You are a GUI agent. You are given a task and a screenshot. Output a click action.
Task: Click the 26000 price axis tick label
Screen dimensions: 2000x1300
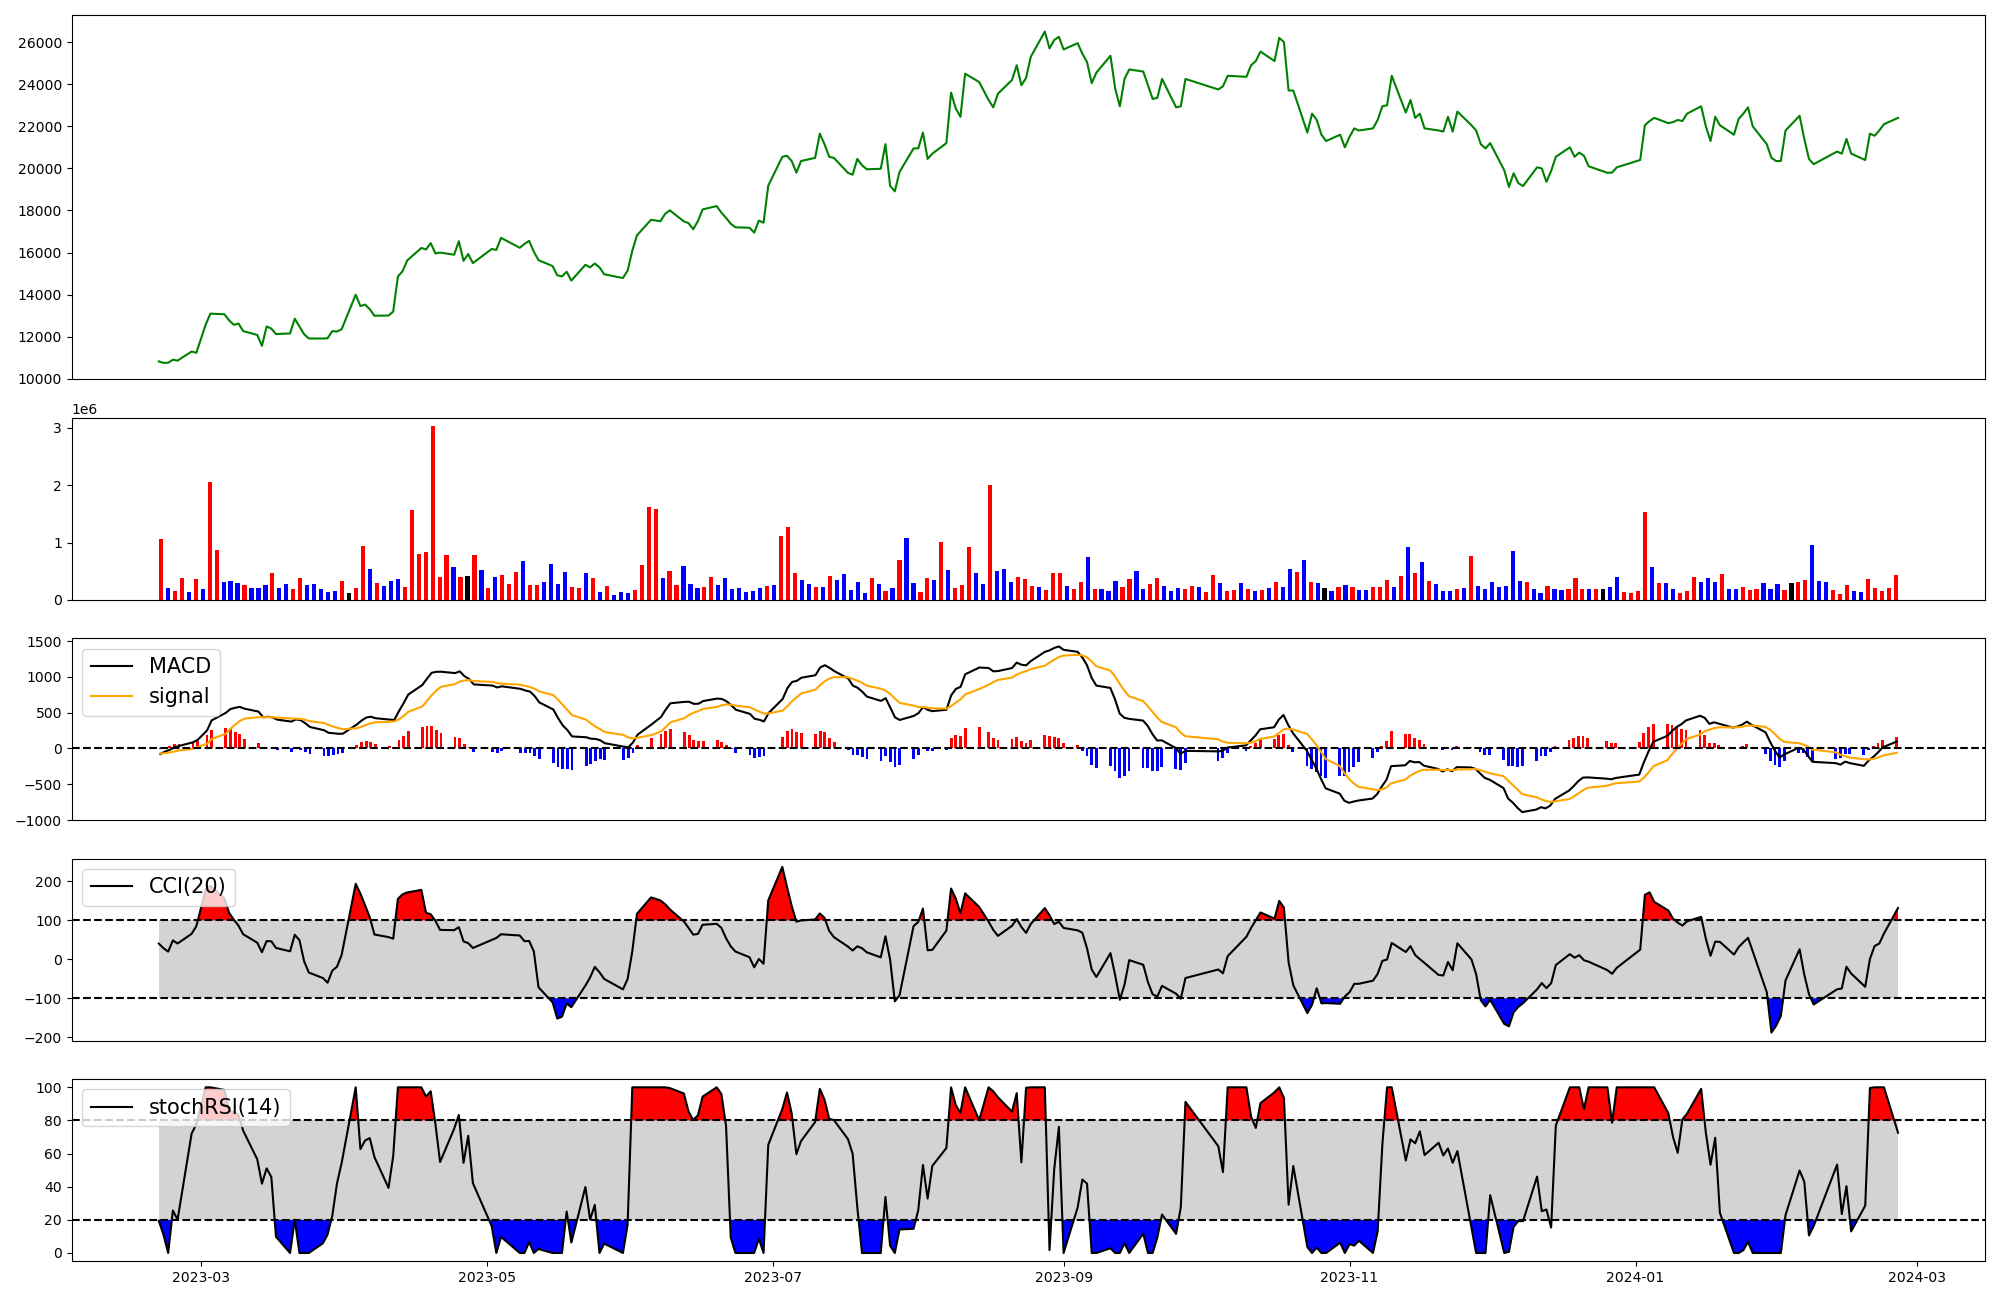(40, 43)
